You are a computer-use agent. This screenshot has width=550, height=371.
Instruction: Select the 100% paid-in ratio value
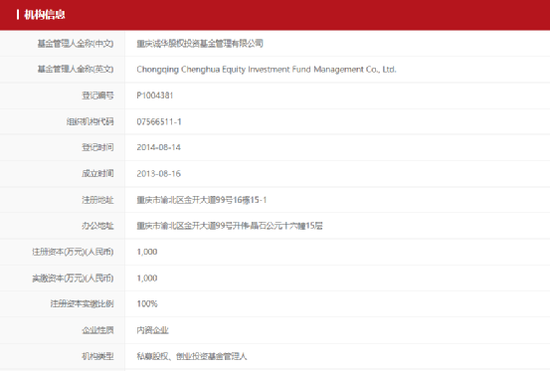click(x=147, y=304)
